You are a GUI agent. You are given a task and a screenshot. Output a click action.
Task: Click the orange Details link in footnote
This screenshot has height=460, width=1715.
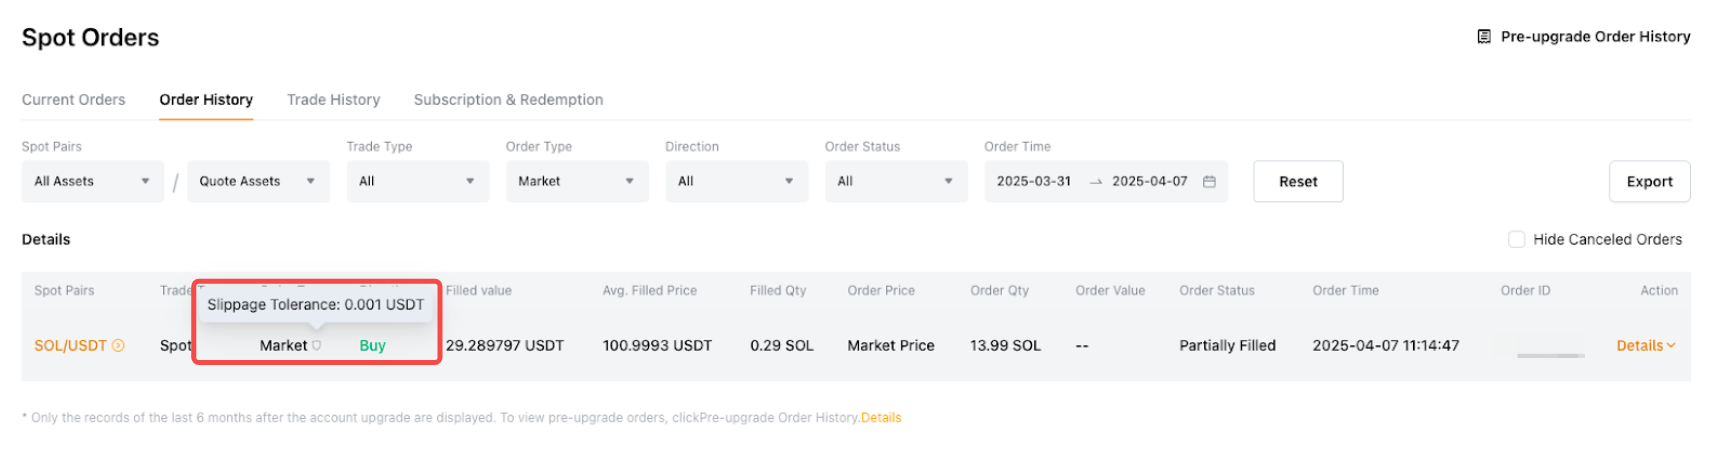pos(881,418)
